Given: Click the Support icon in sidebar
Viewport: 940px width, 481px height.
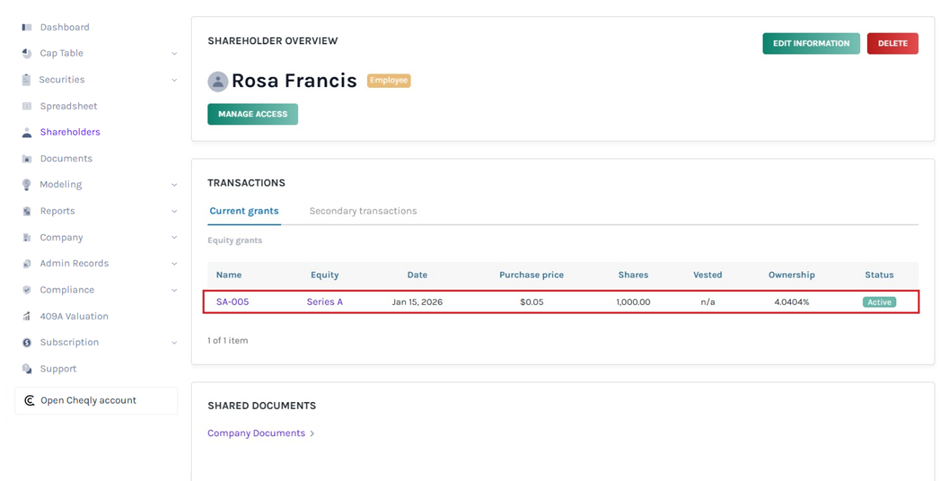Looking at the screenshot, I should (x=27, y=369).
